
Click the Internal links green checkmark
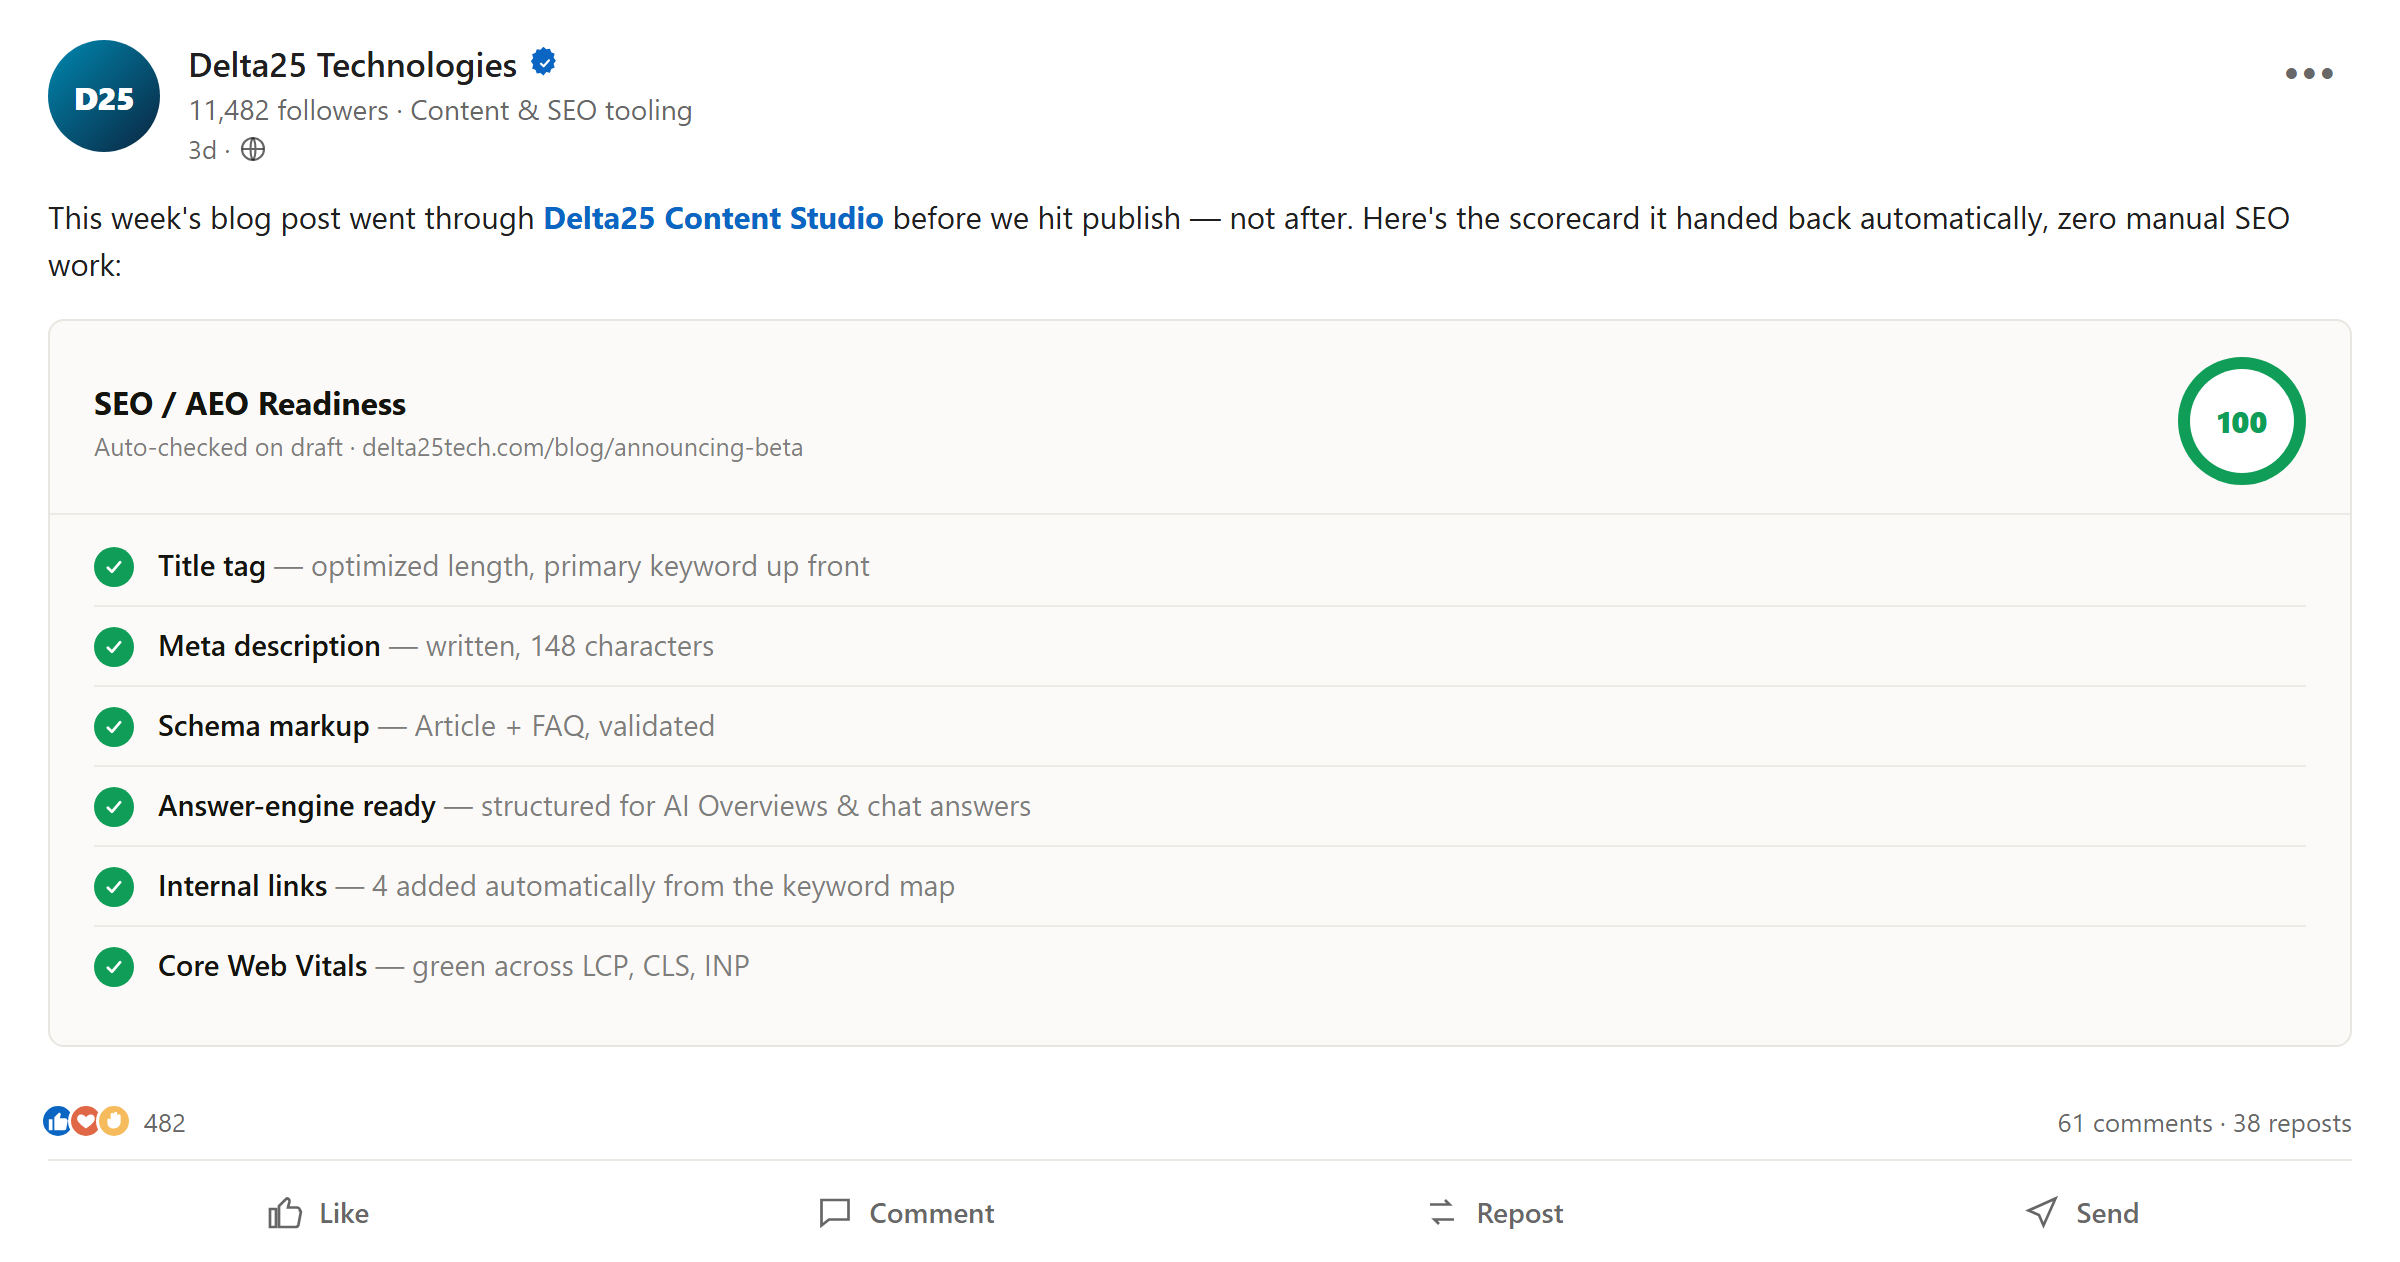(x=114, y=887)
